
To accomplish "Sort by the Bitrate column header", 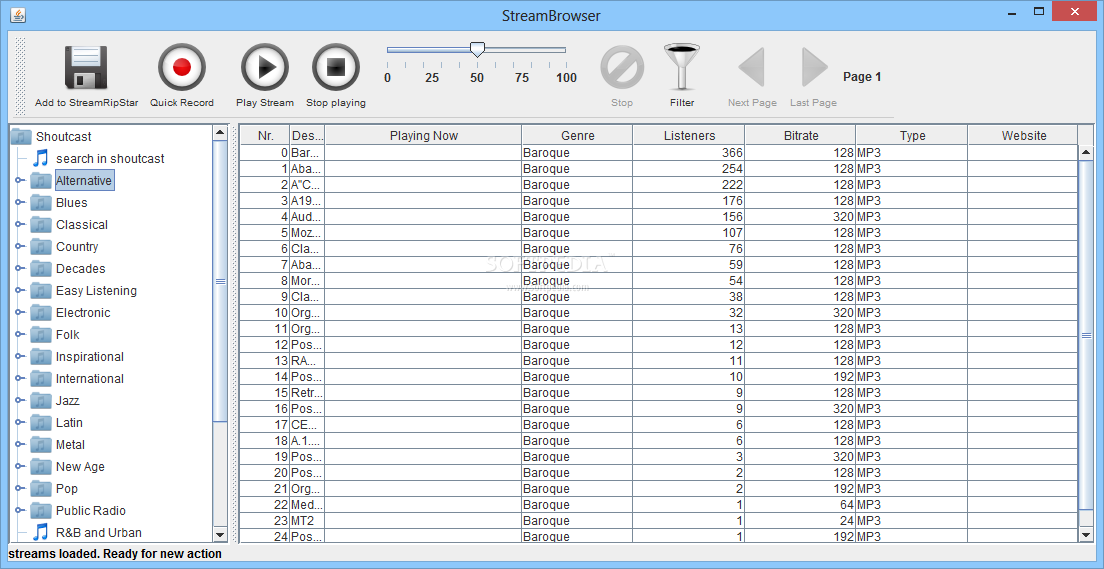I will 801,136.
